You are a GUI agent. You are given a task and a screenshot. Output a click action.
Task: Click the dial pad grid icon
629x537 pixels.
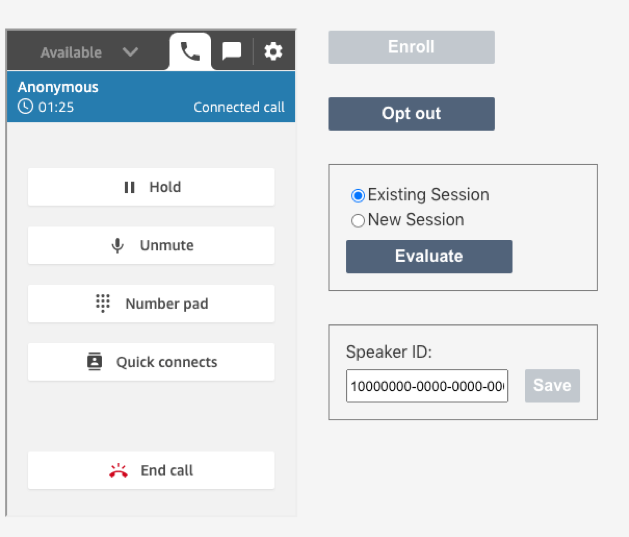pyautogui.click(x=103, y=303)
